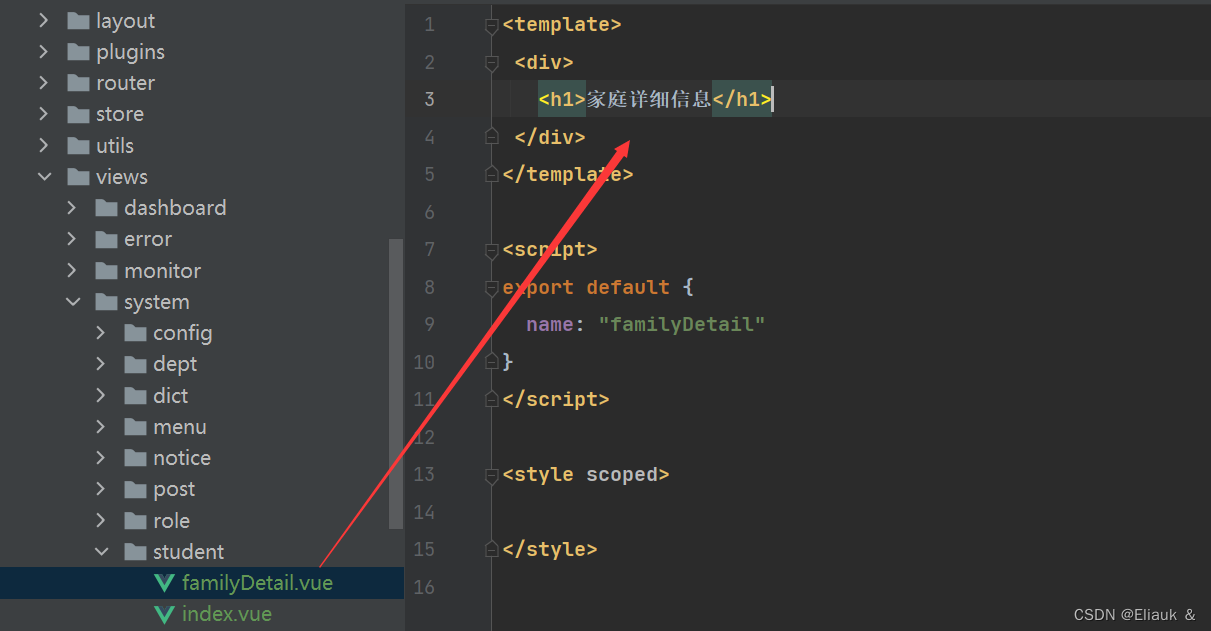Viewport: 1211px width, 631px height.
Task: Click line number 16 in the gutter
Action: click(x=424, y=587)
